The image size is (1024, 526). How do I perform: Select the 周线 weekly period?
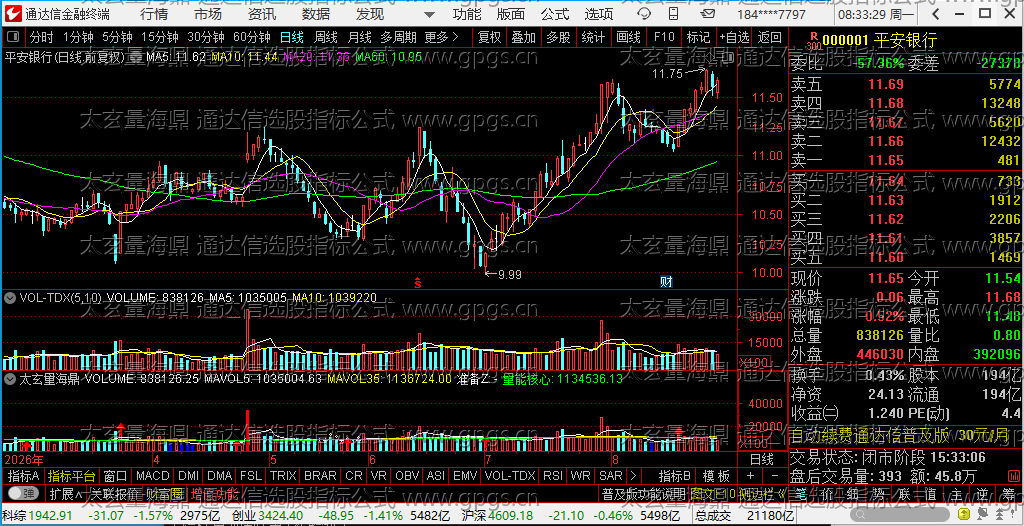pyautogui.click(x=325, y=37)
